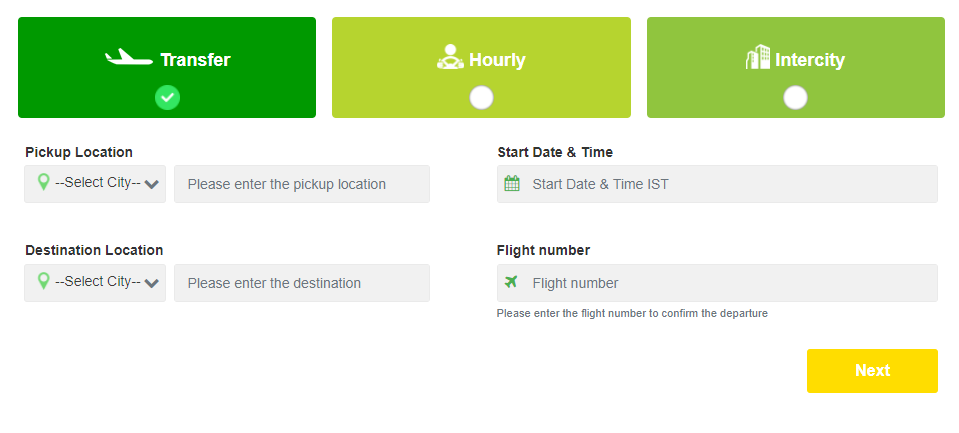Open the pickup Select City dropdown
959x433 pixels.
95,183
